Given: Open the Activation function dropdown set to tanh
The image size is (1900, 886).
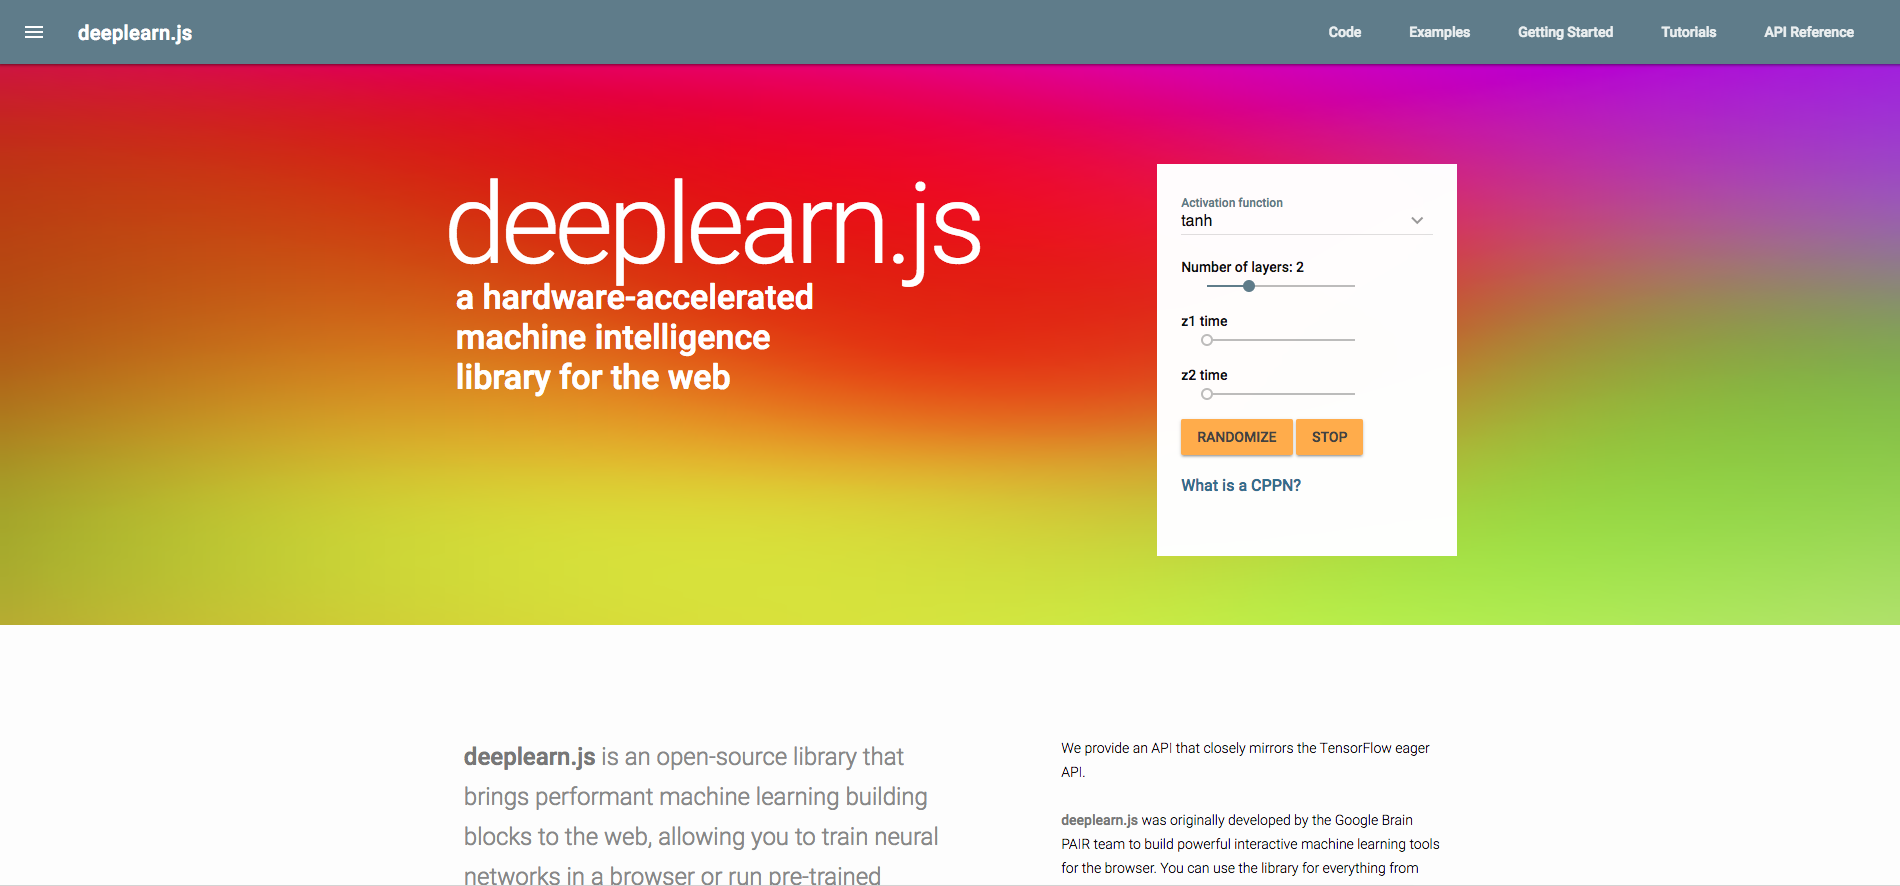Looking at the screenshot, I should click(x=1306, y=221).
